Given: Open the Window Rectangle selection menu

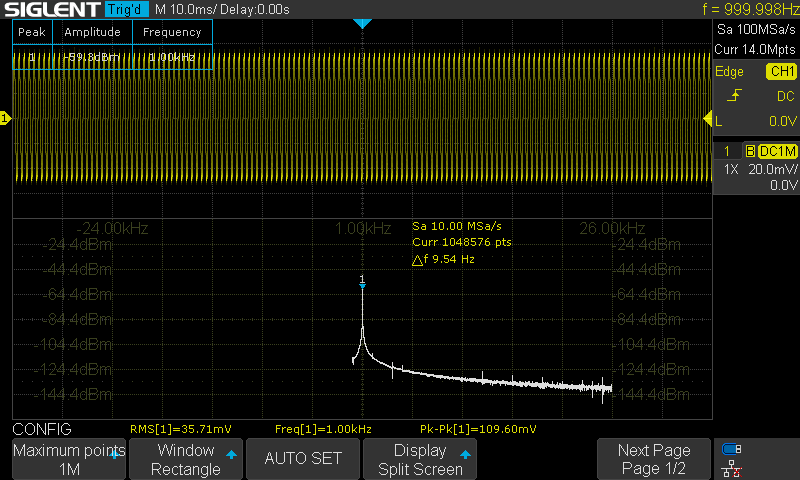Looking at the screenshot, I should [186, 459].
